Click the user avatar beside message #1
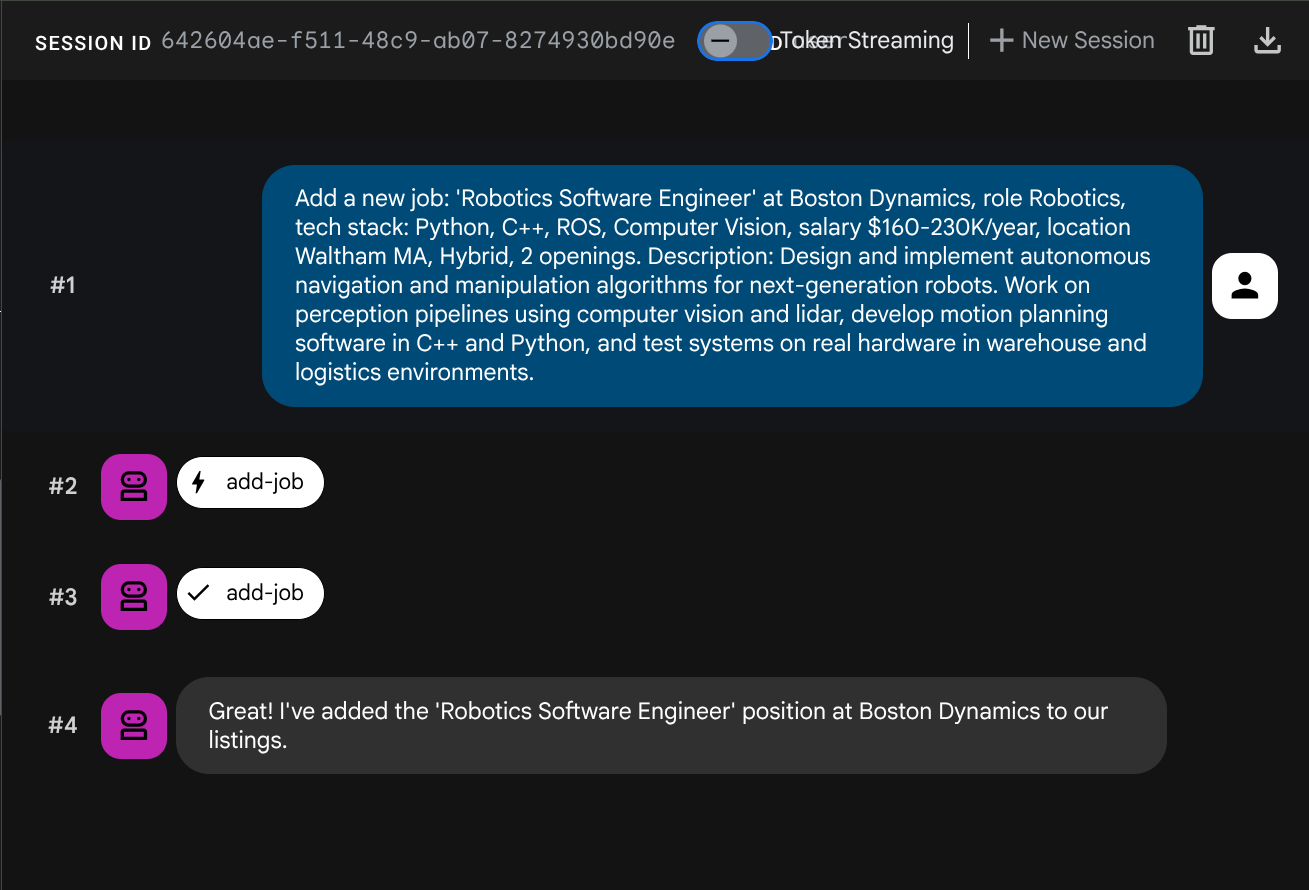 1244,286
